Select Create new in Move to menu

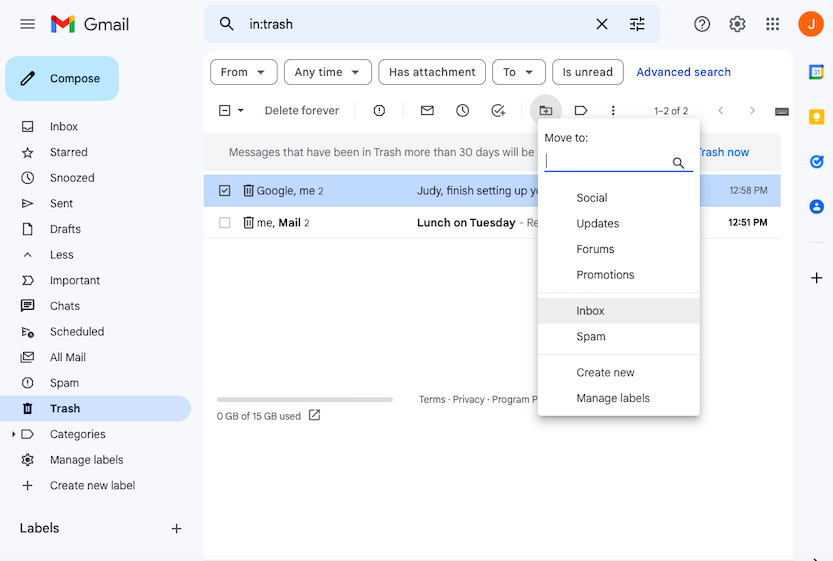618,372
